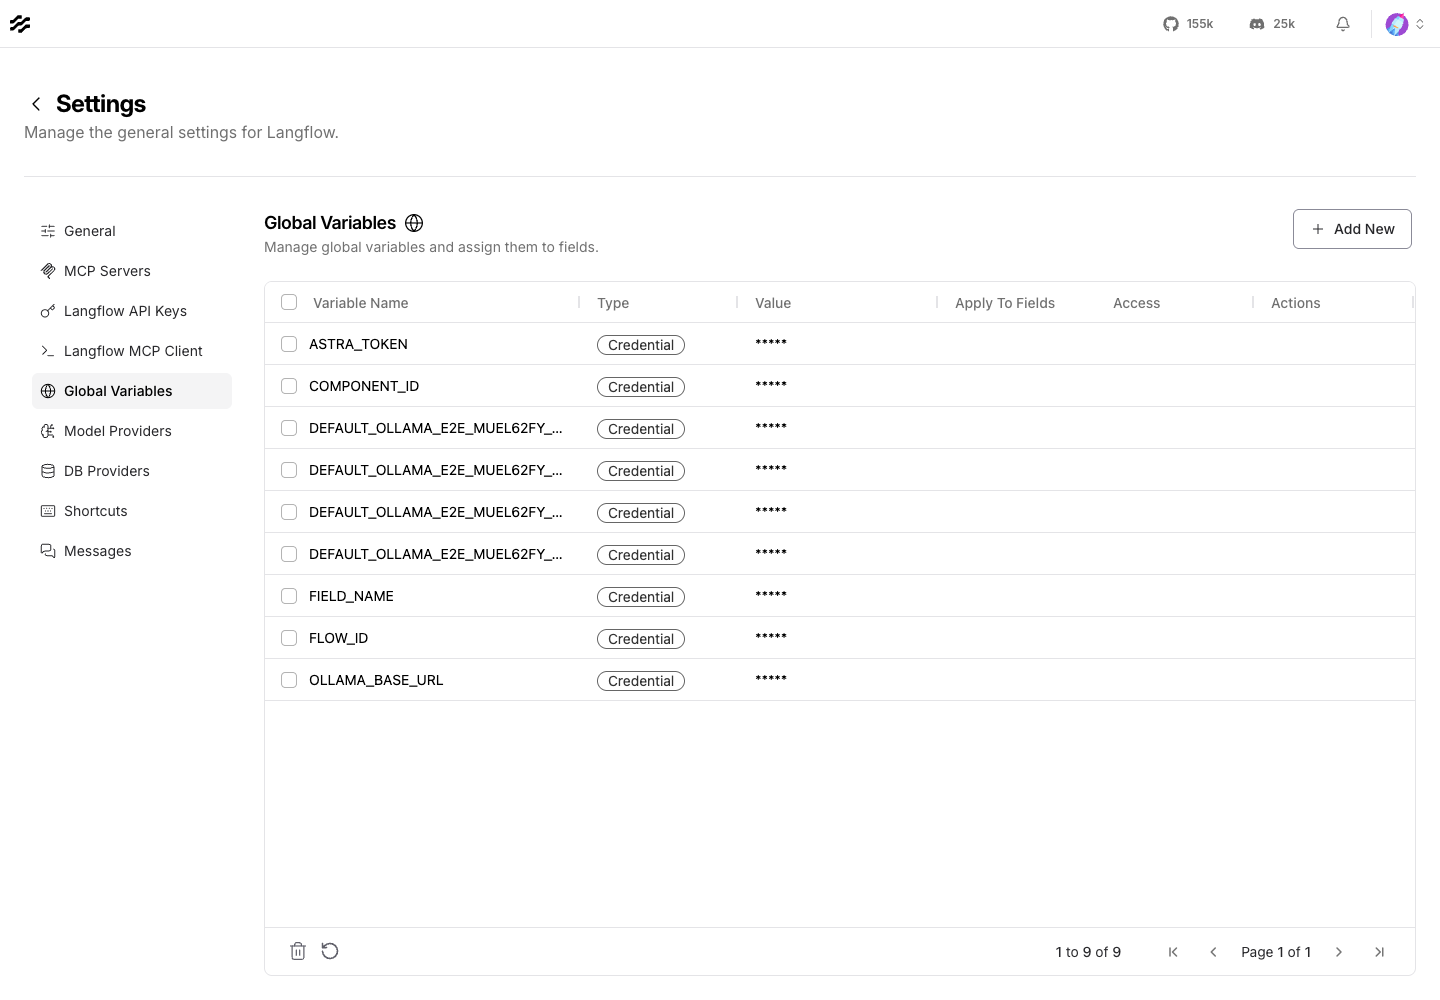Image resolution: width=1440 pixels, height=1000 pixels.
Task: Click the FLOW_ID variable name
Action: (x=338, y=638)
